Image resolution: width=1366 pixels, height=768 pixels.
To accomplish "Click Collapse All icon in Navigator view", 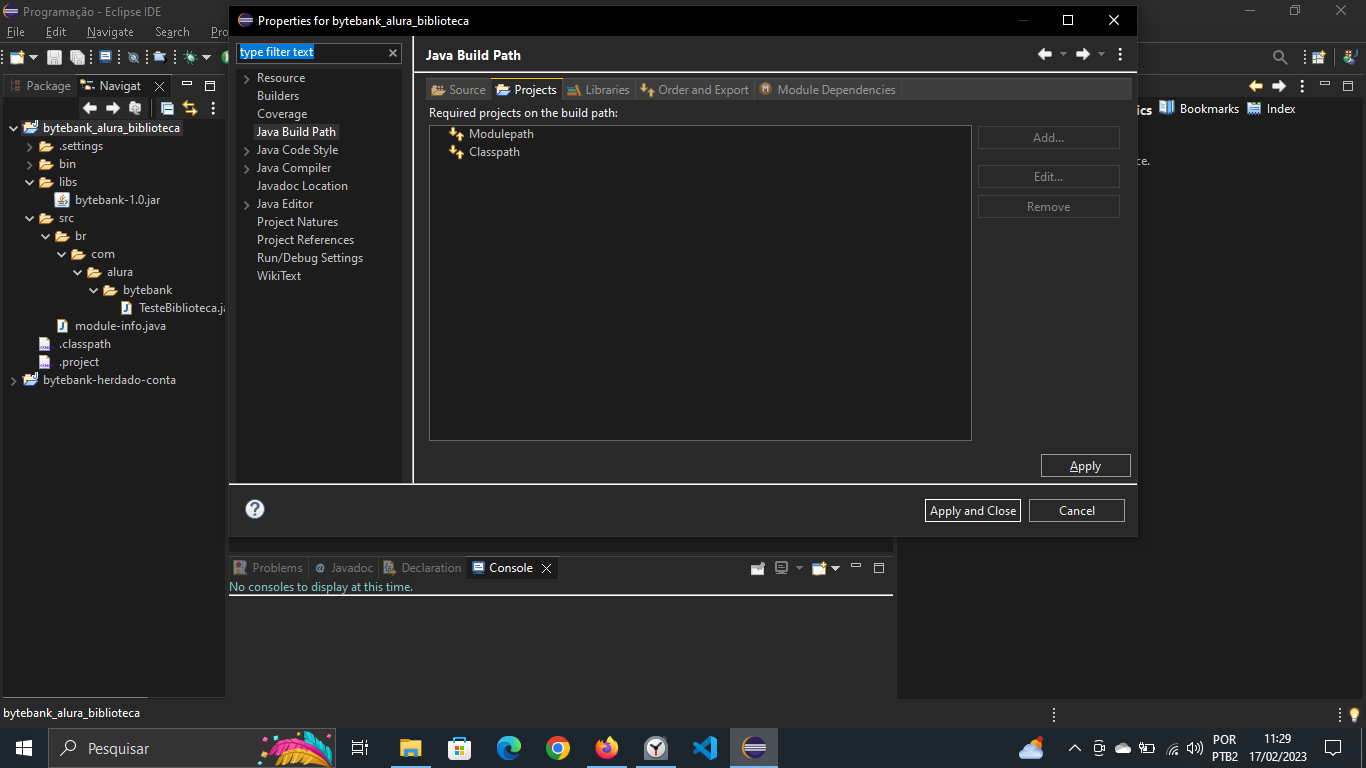I will click(167, 108).
